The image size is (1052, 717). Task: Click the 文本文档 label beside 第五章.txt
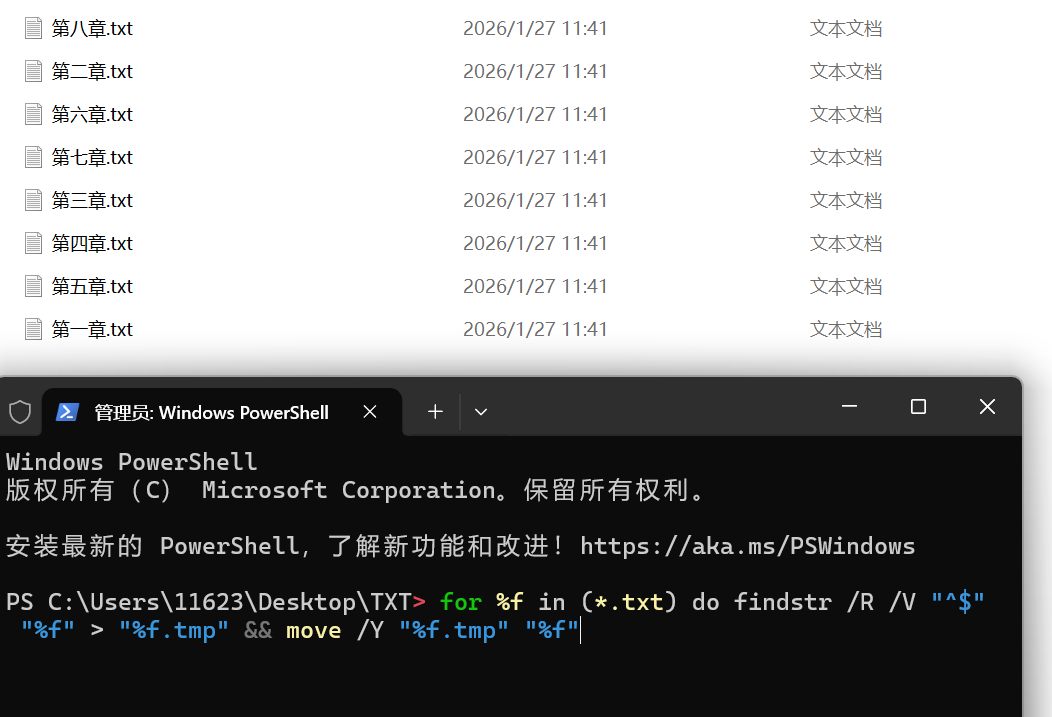pyautogui.click(x=845, y=285)
